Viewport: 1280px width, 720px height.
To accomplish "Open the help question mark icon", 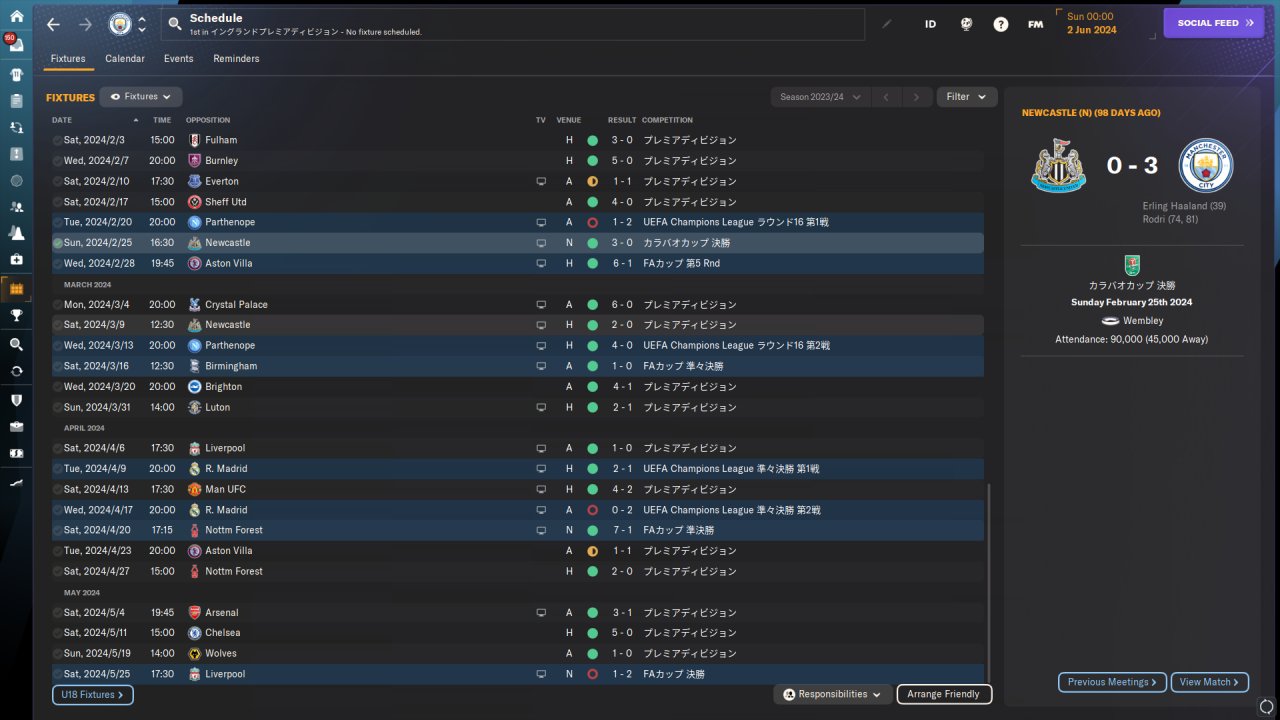I will pyautogui.click(x=1001, y=24).
